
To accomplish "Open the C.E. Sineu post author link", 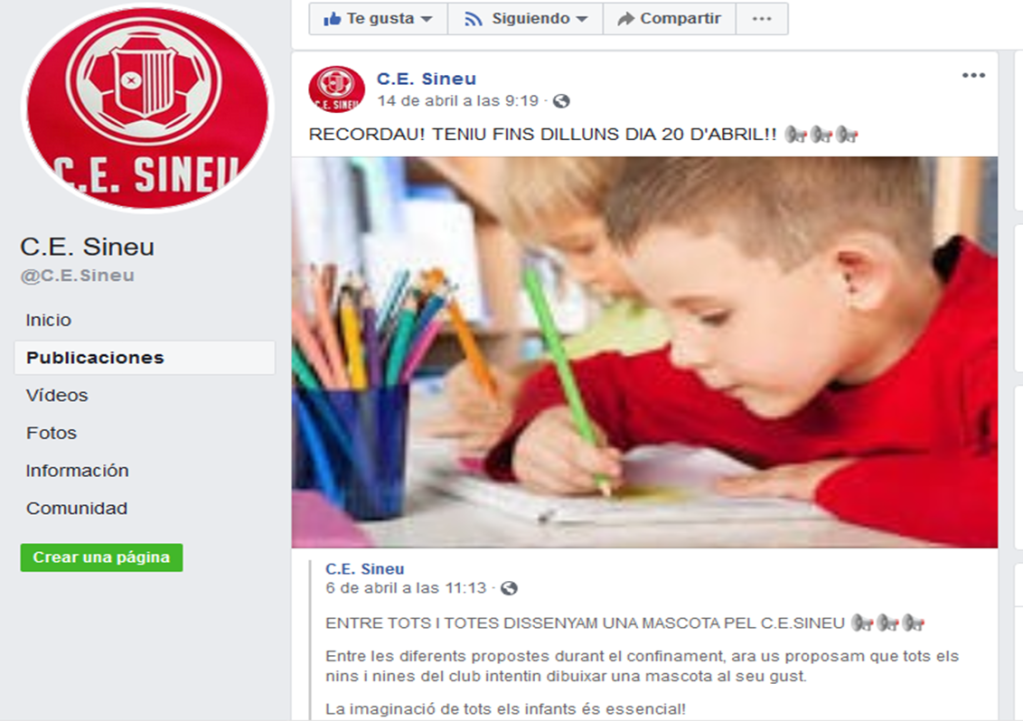I will coord(426,79).
